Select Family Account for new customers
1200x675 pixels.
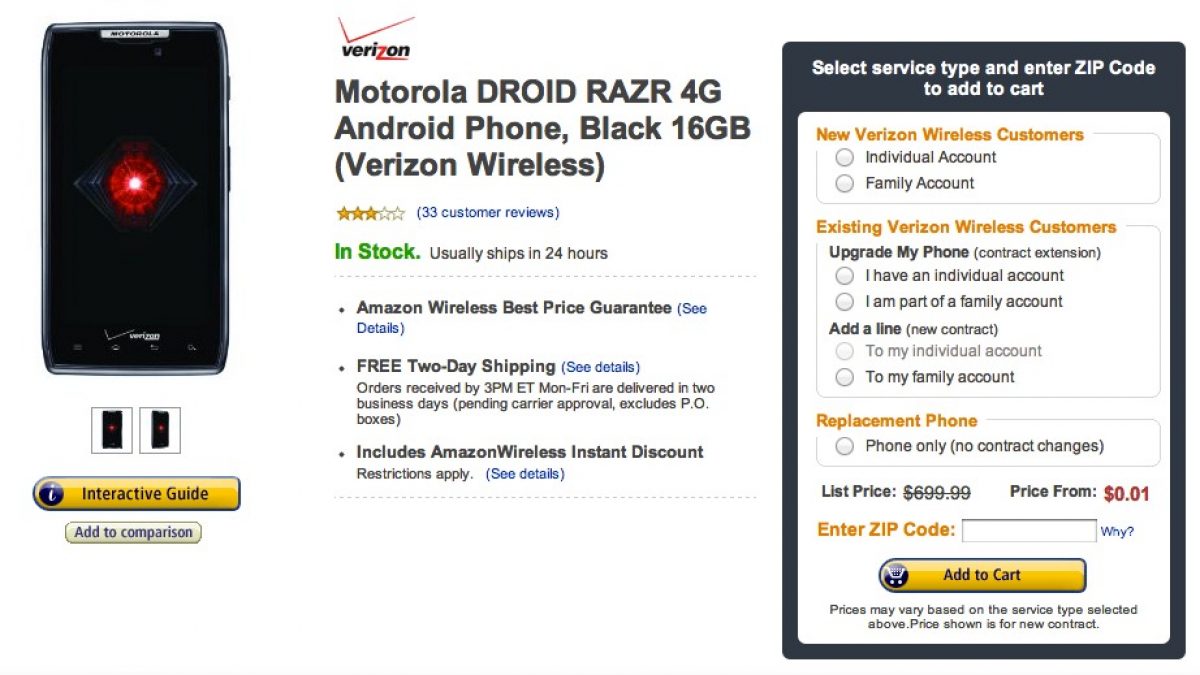(845, 183)
